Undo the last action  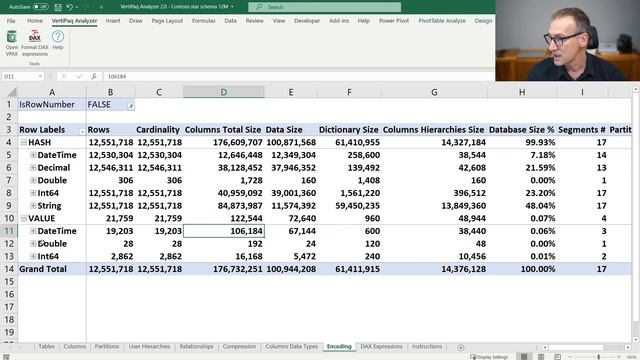coord(69,7)
